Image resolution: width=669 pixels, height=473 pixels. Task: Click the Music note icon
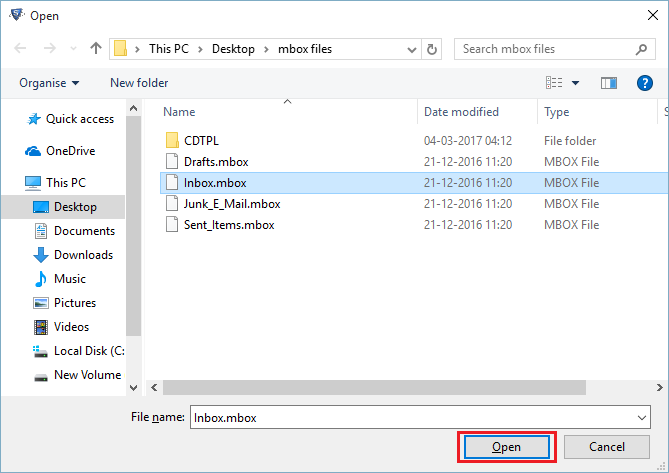pos(41,279)
